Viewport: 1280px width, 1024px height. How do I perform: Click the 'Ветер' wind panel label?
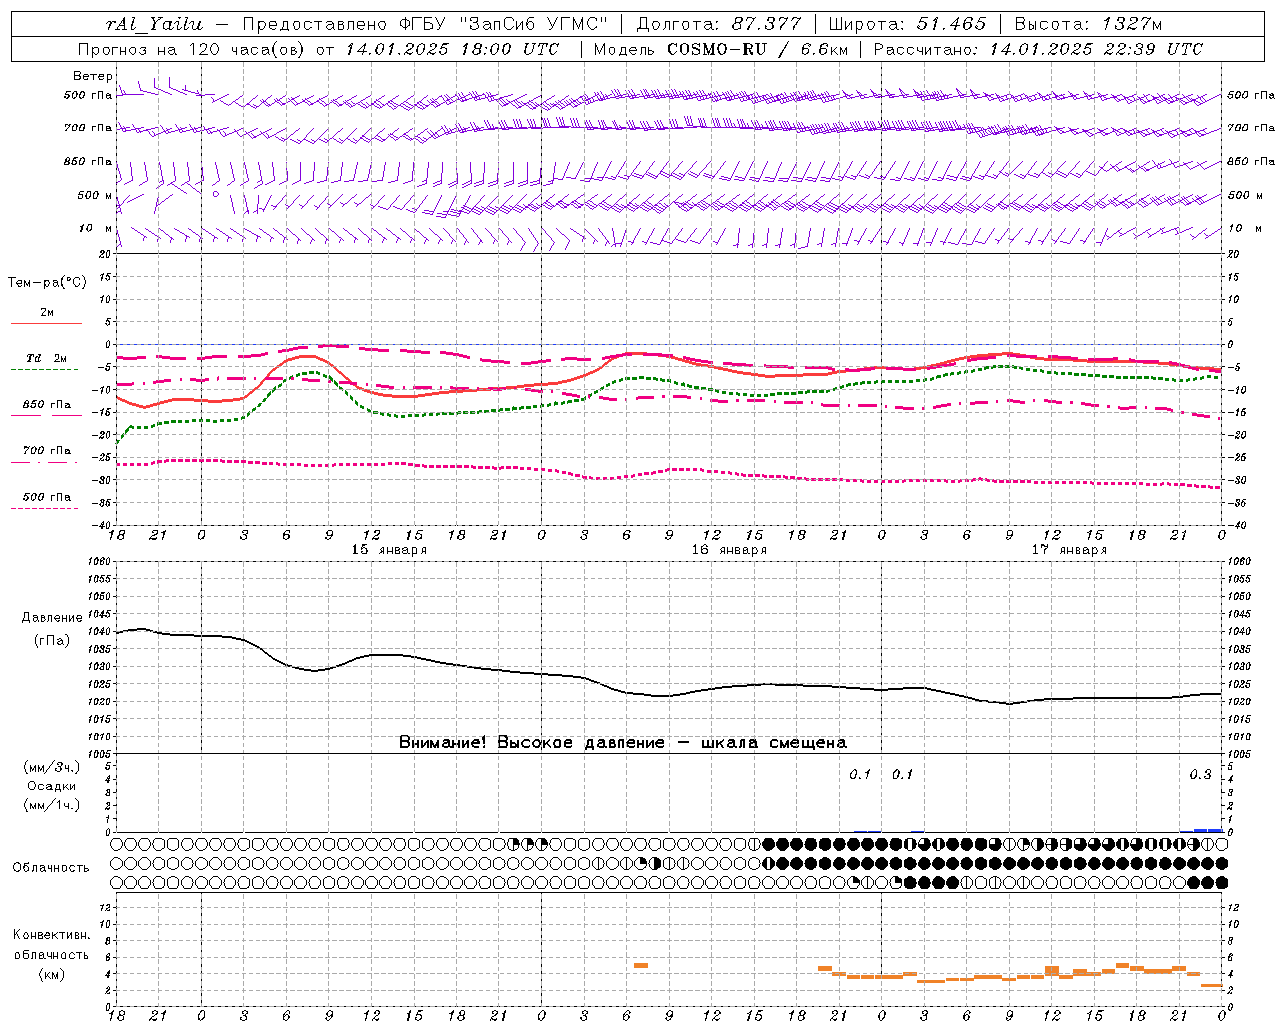tap(93, 76)
